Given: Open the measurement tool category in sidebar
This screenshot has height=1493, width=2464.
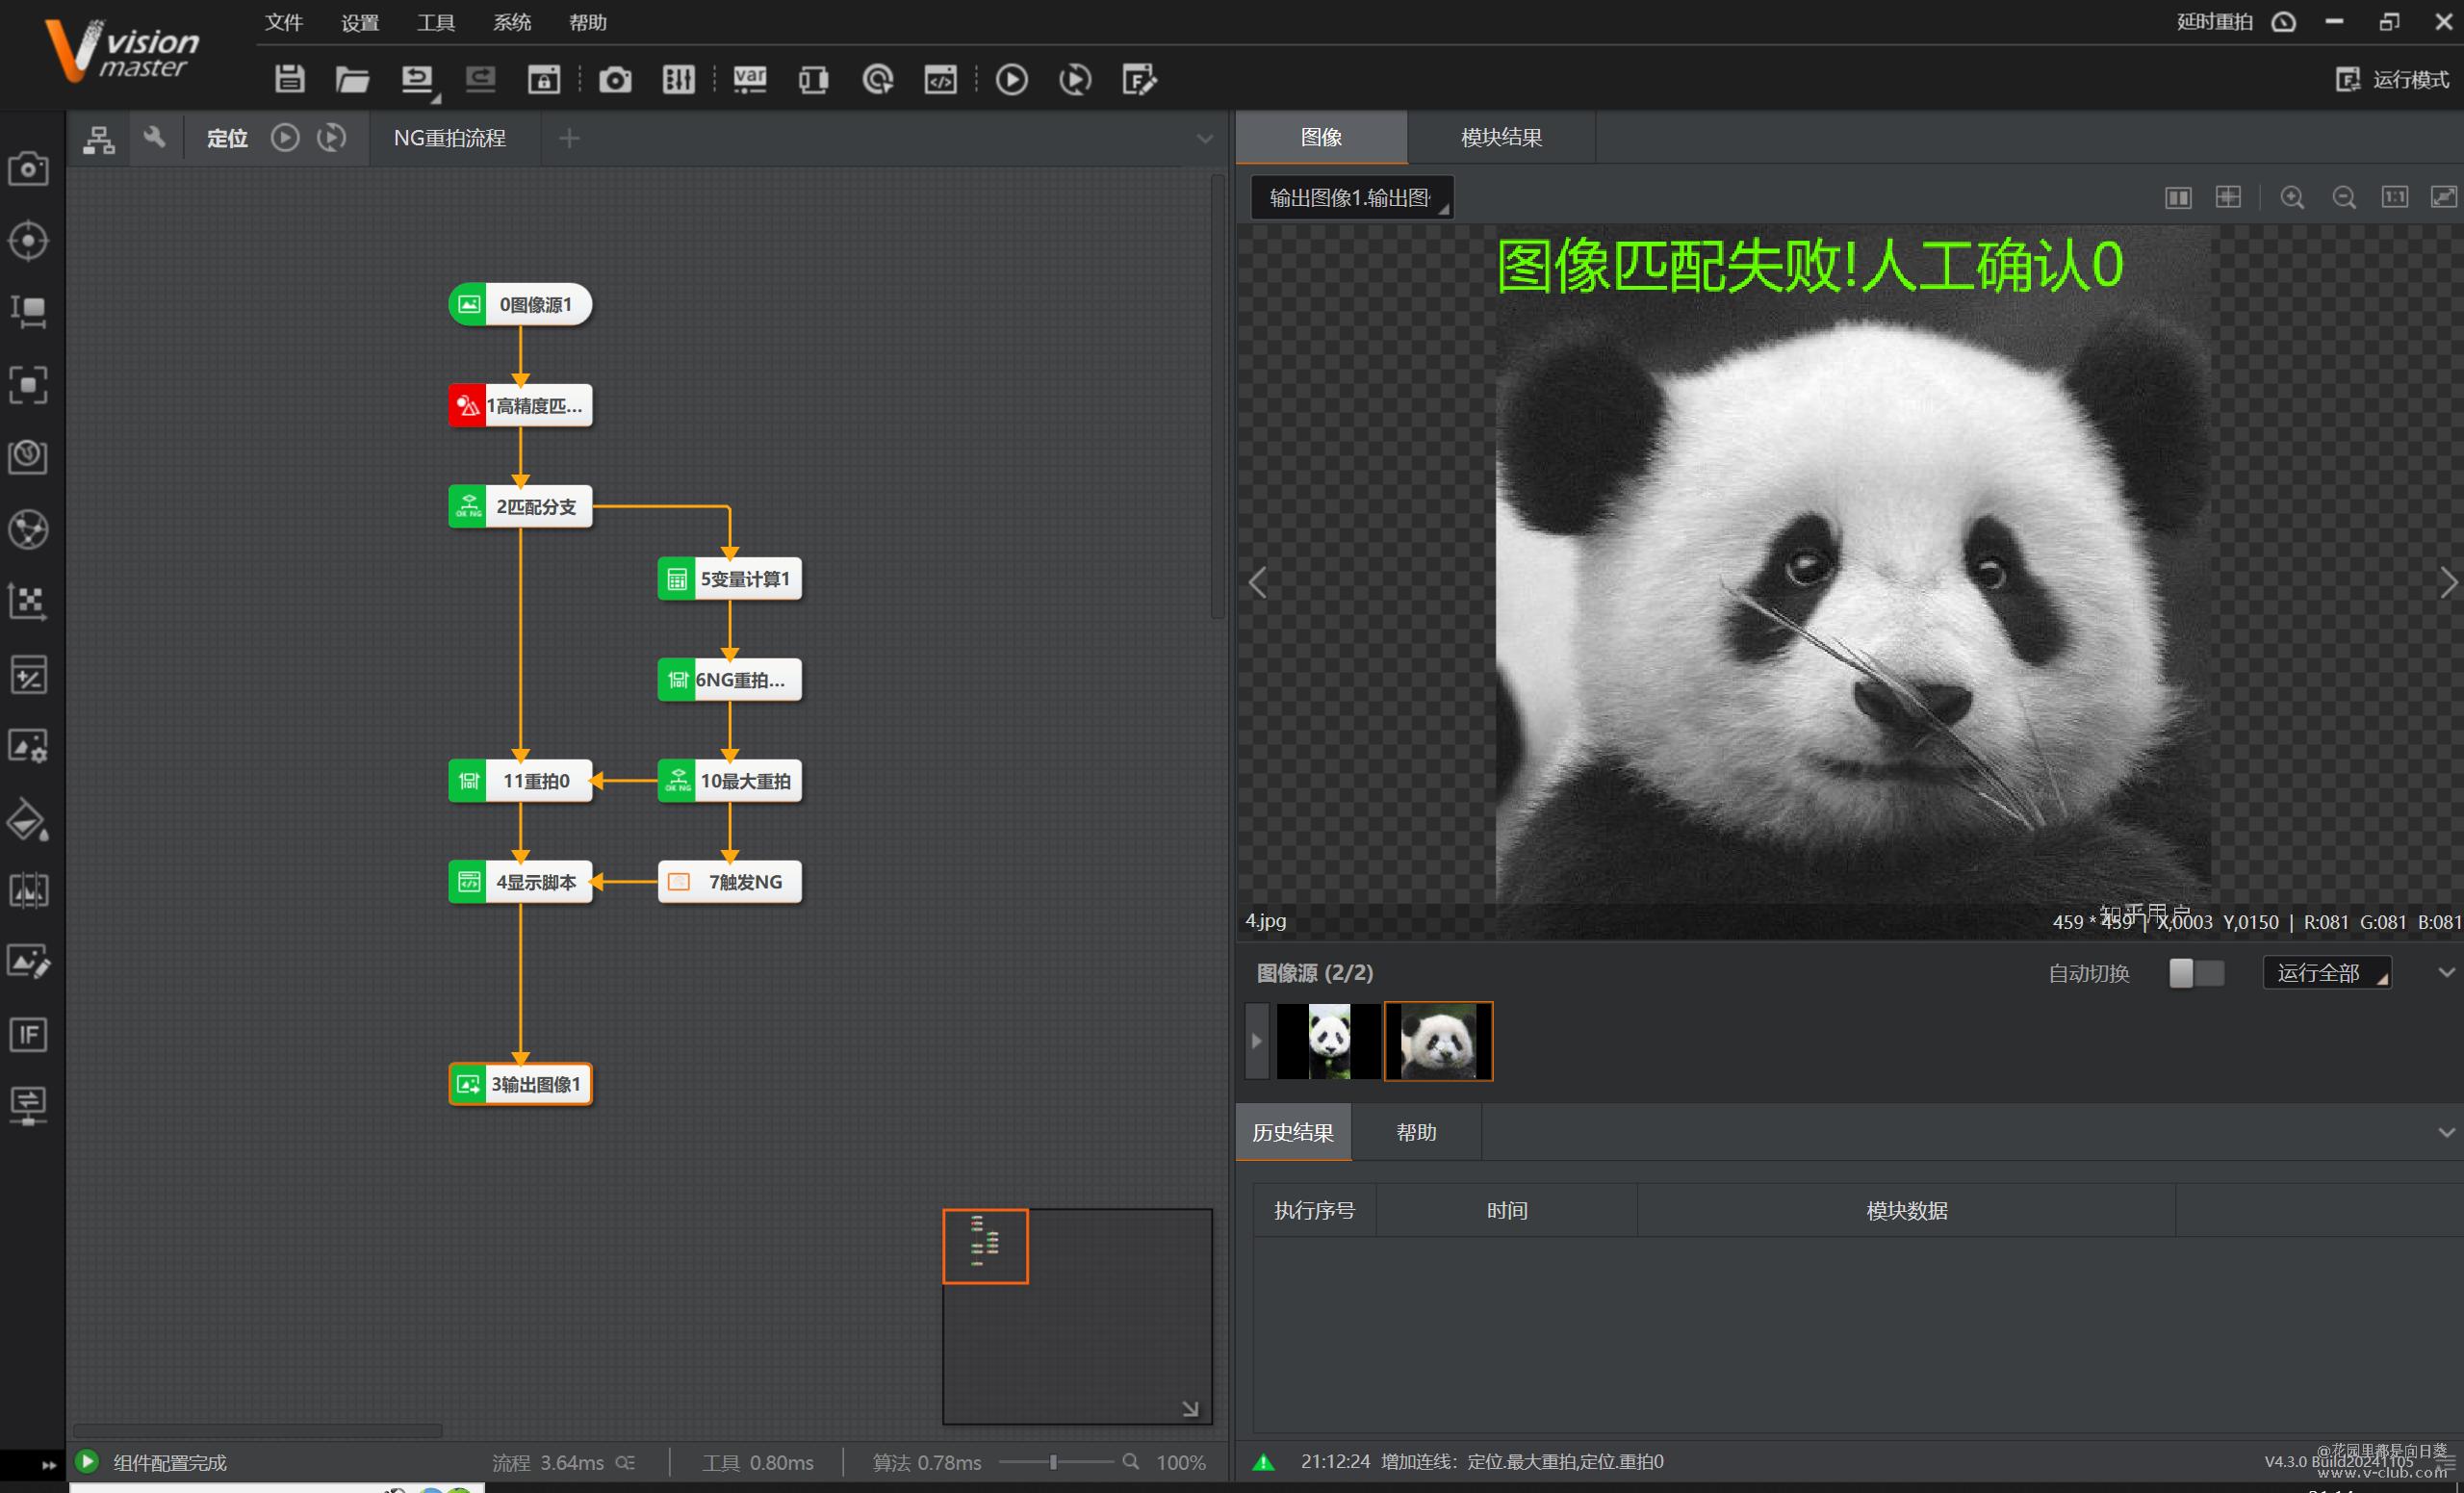Looking at the screenshot, I should tap(28, 312).
